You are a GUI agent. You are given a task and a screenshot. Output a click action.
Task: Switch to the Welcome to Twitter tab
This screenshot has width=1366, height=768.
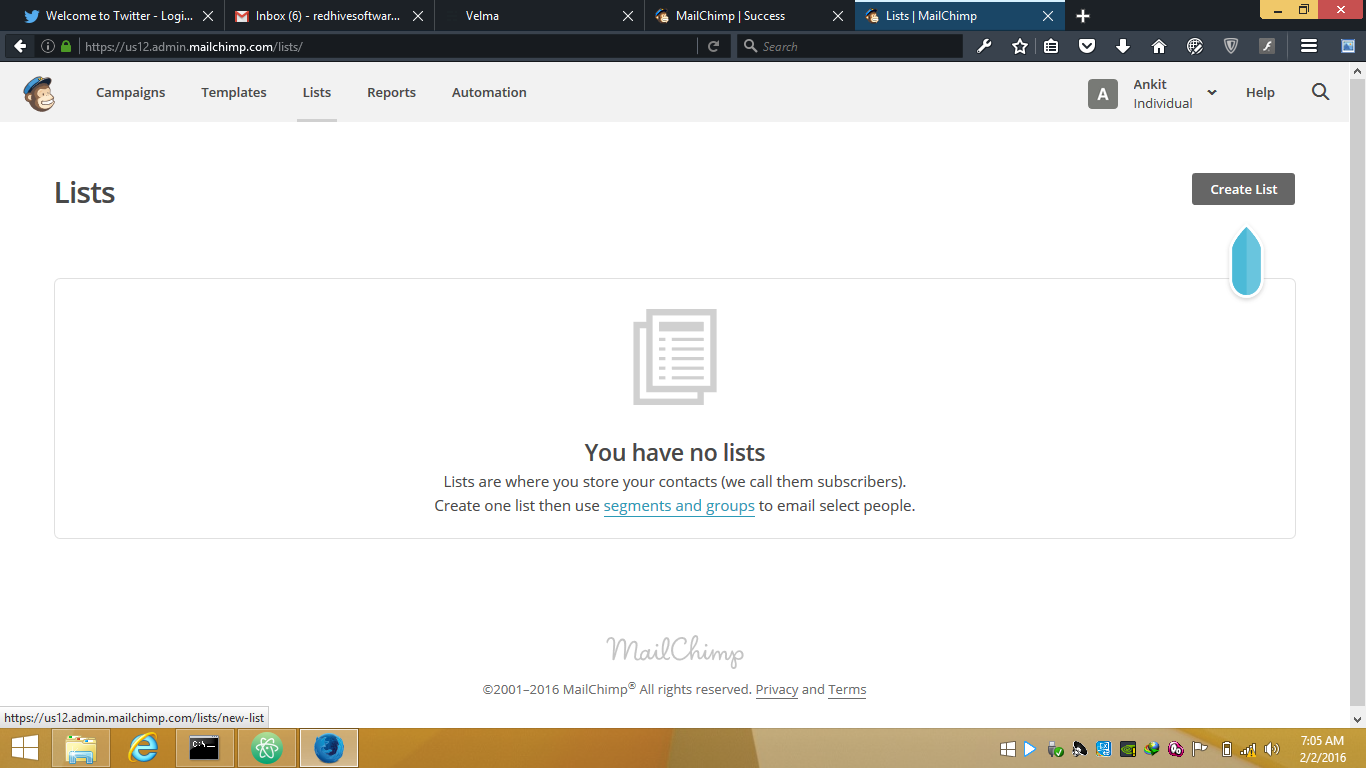pyautogui.click(x=119, y=16)
